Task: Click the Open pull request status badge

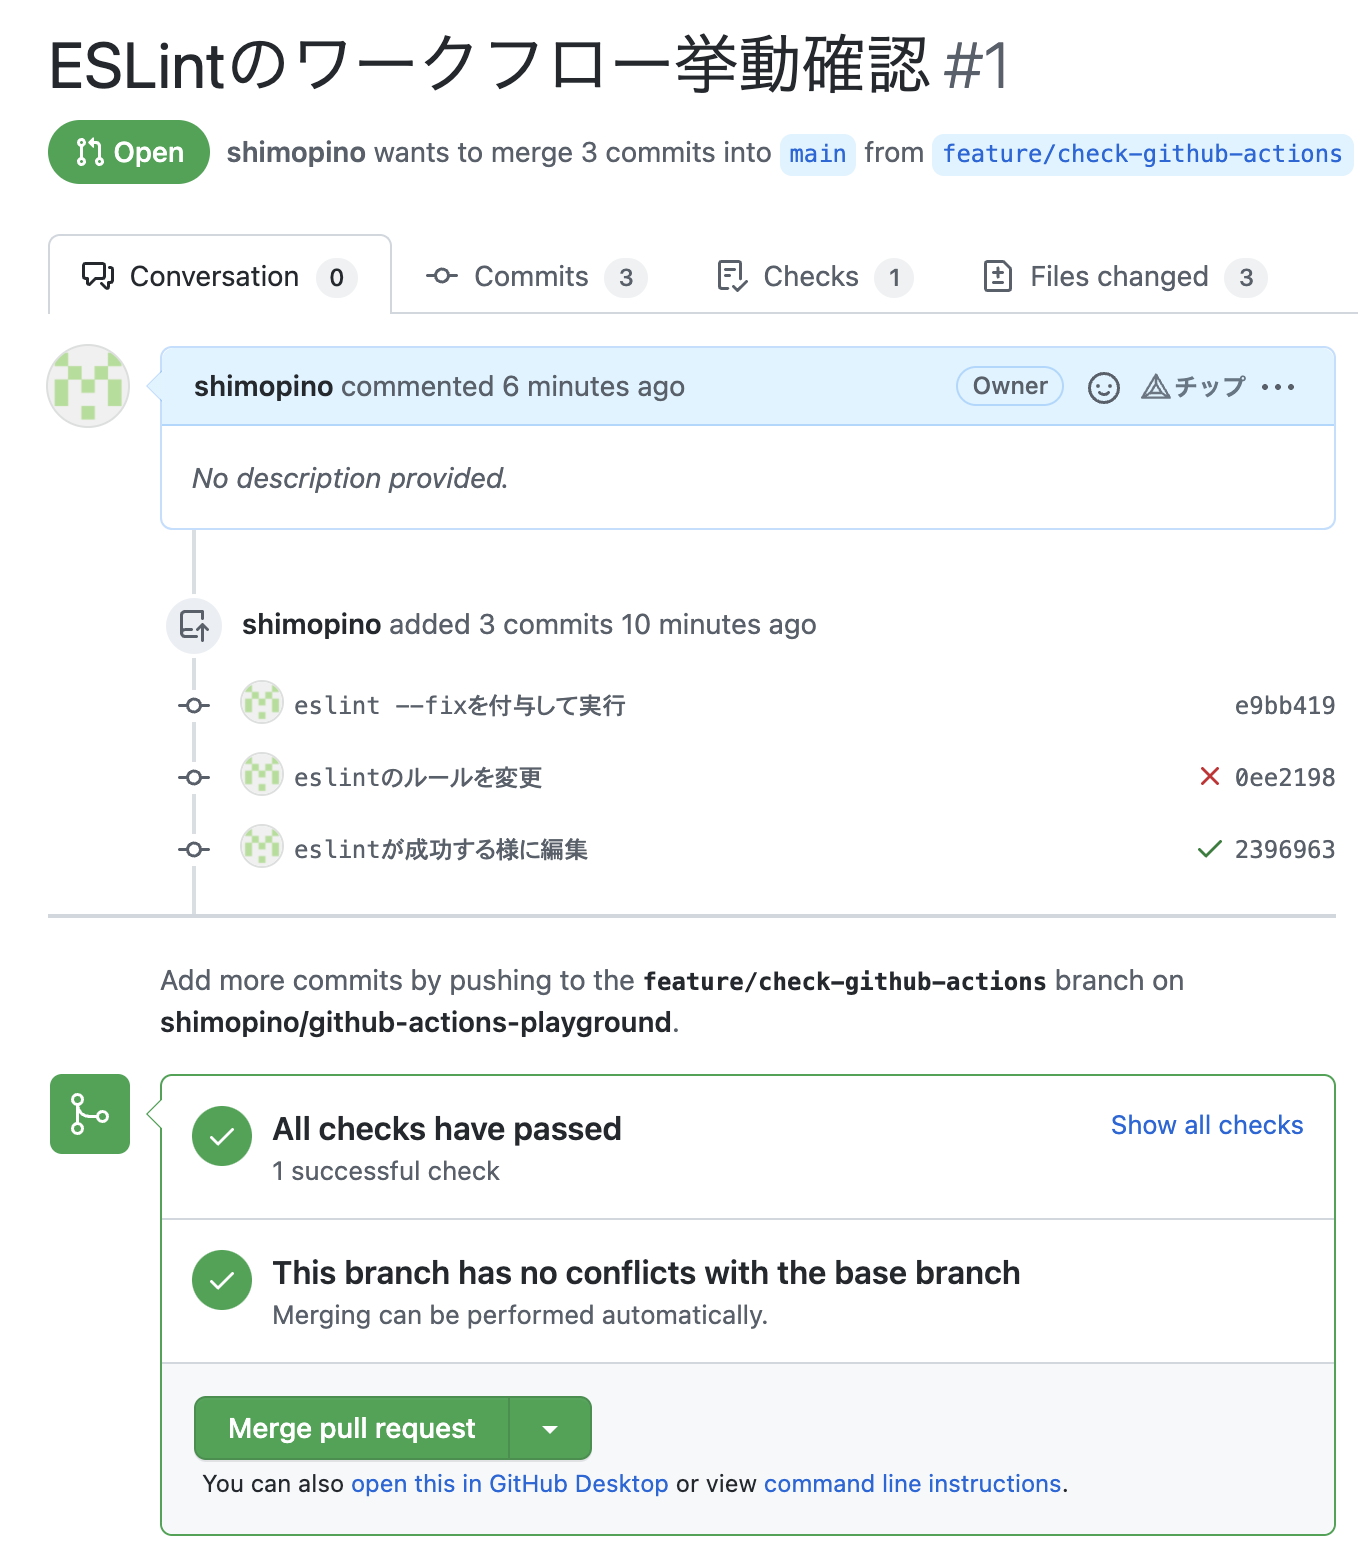Action: click(129, 152)
